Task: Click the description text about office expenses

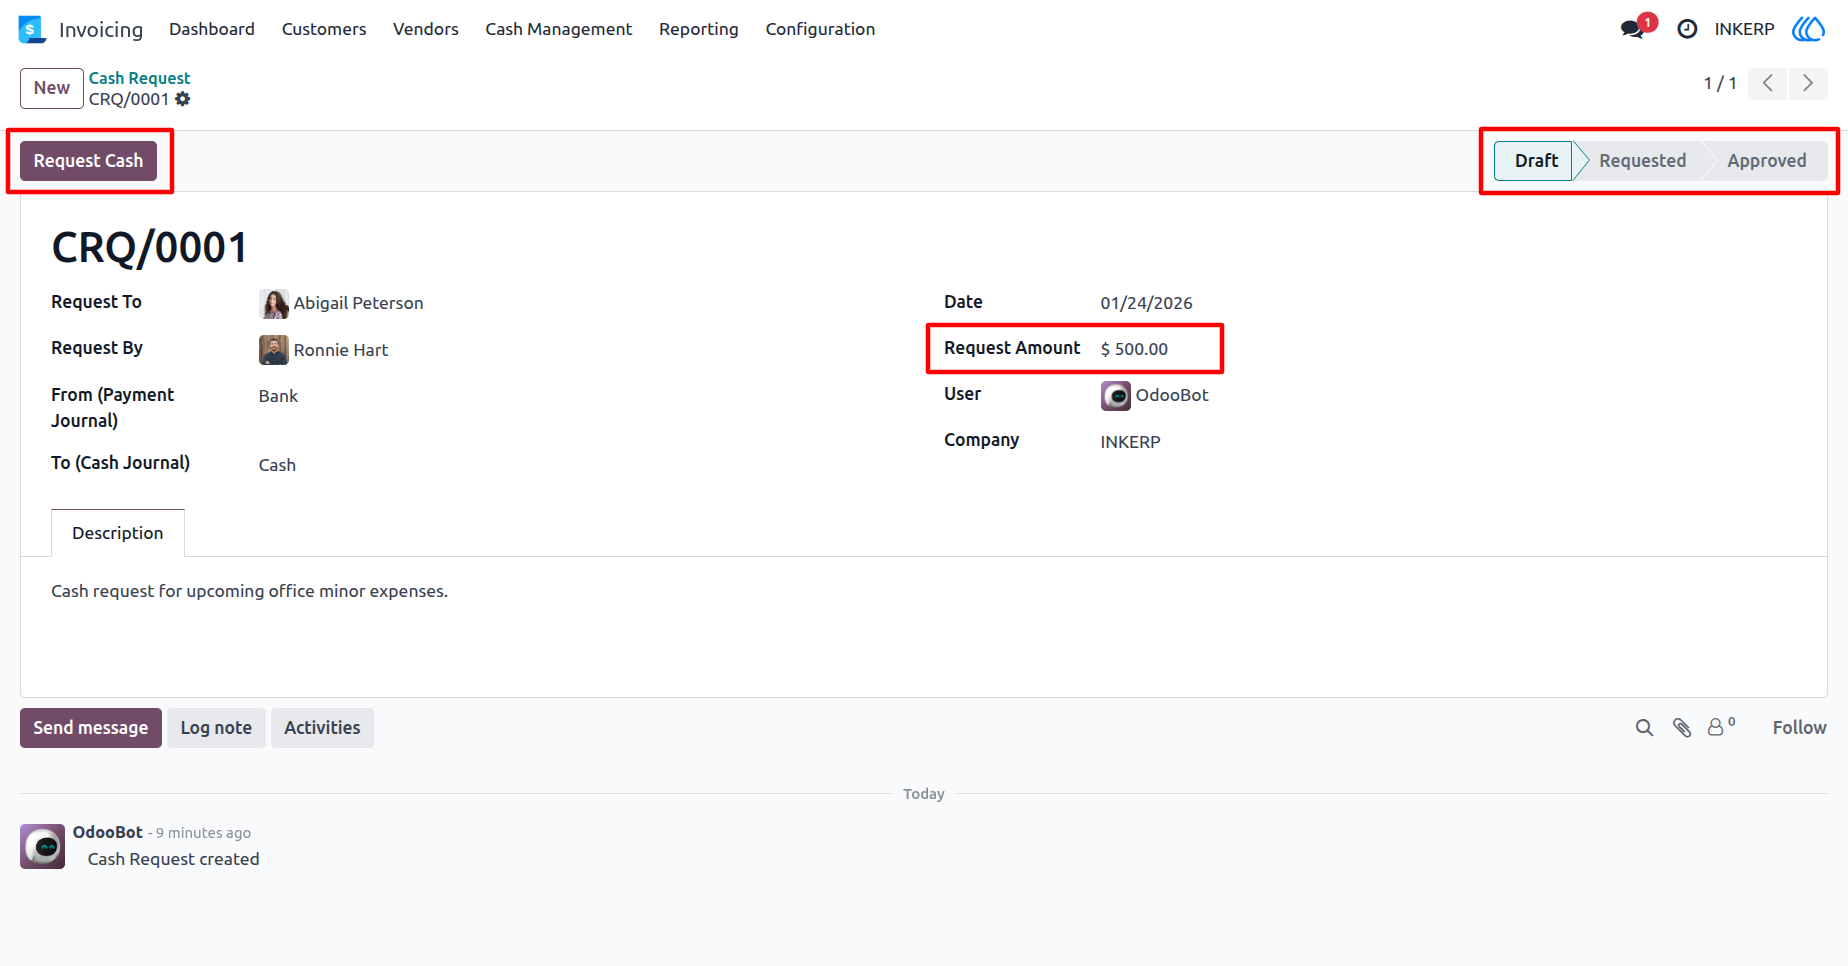Action: click(x=249, y=591)
